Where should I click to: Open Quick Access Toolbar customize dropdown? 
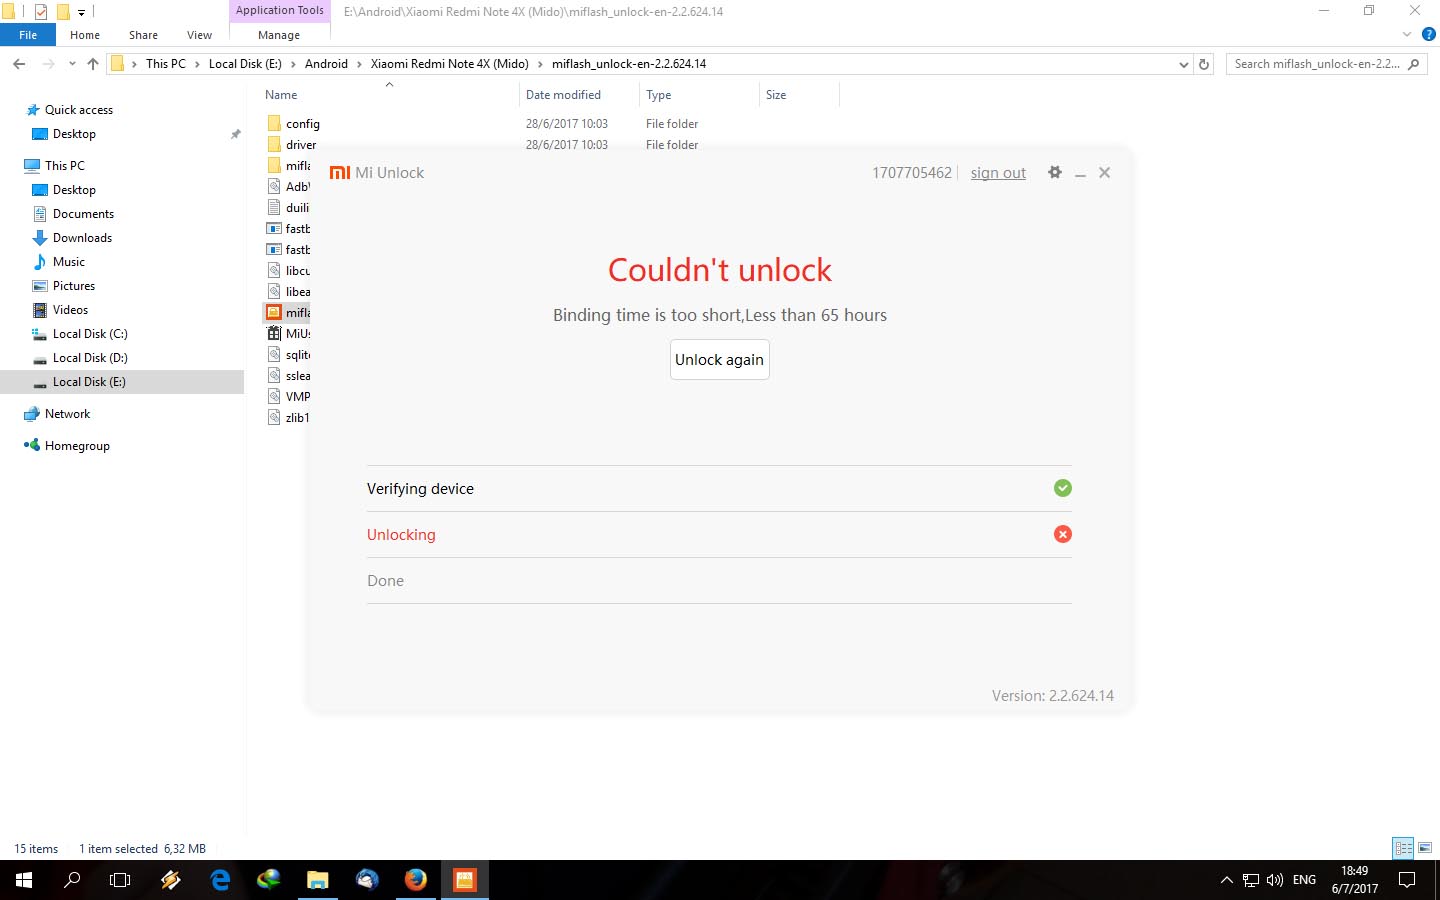coord(82,12)
